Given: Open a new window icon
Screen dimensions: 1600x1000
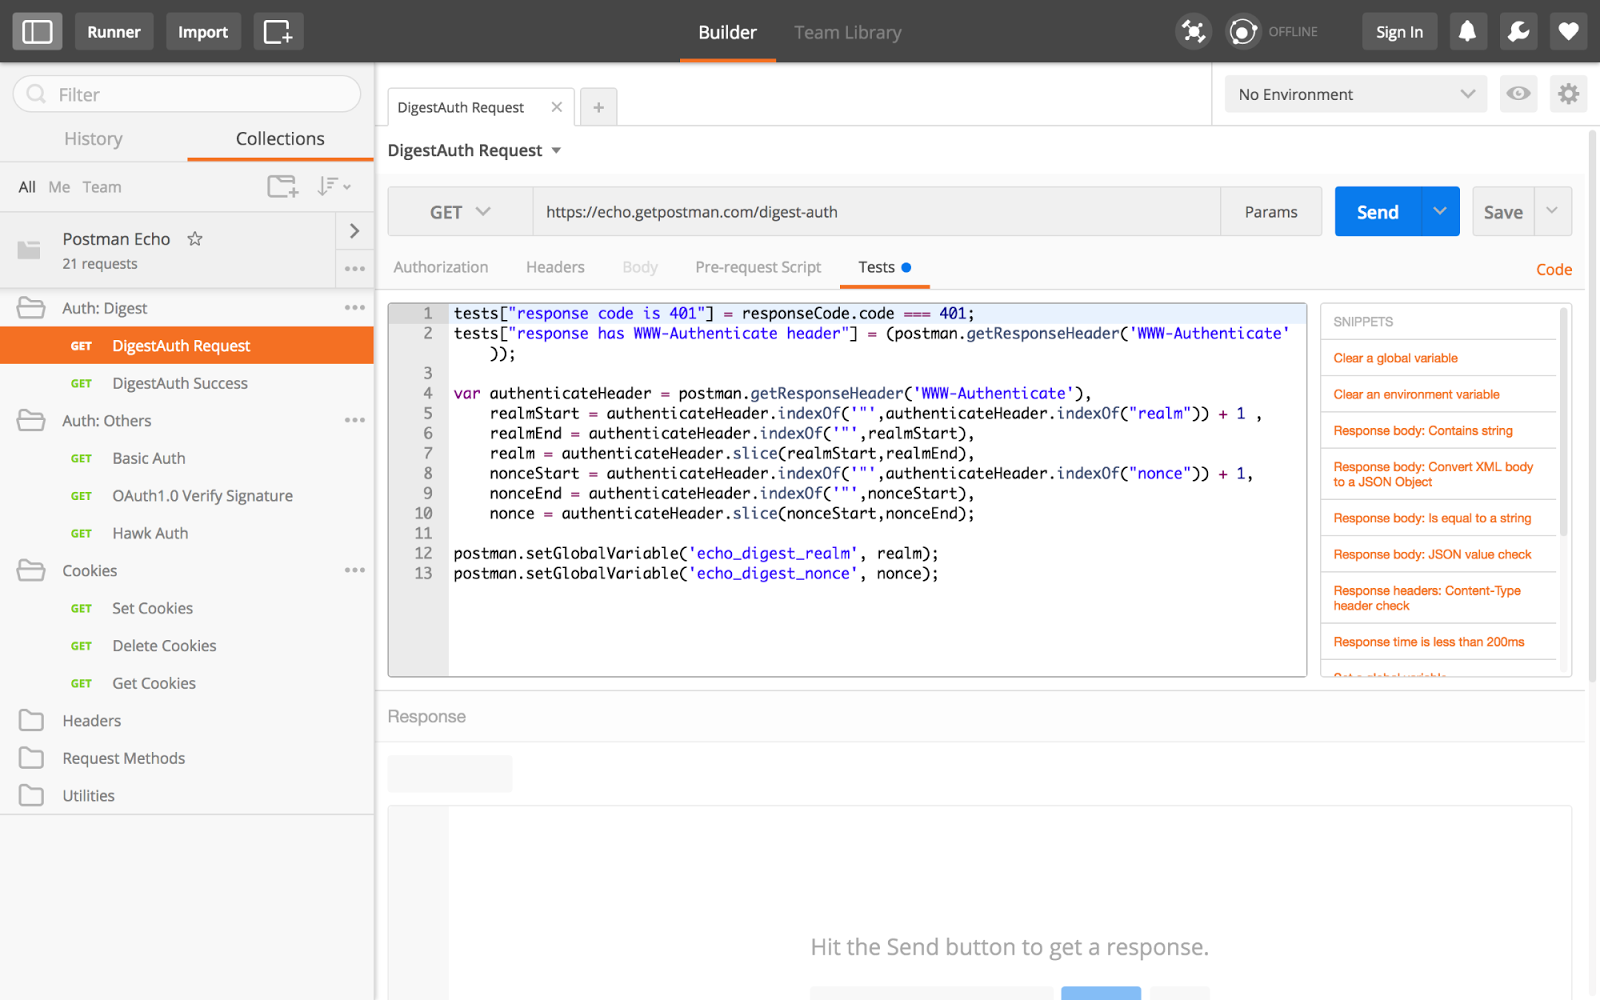Looking at the screenshot, I should click(x=278, y=32).
